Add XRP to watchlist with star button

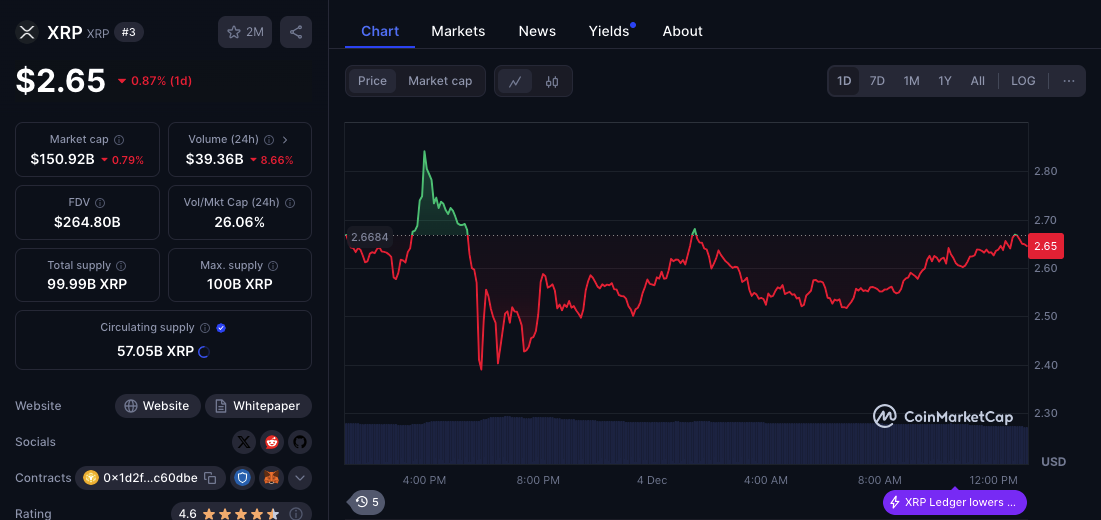point(245,32)
